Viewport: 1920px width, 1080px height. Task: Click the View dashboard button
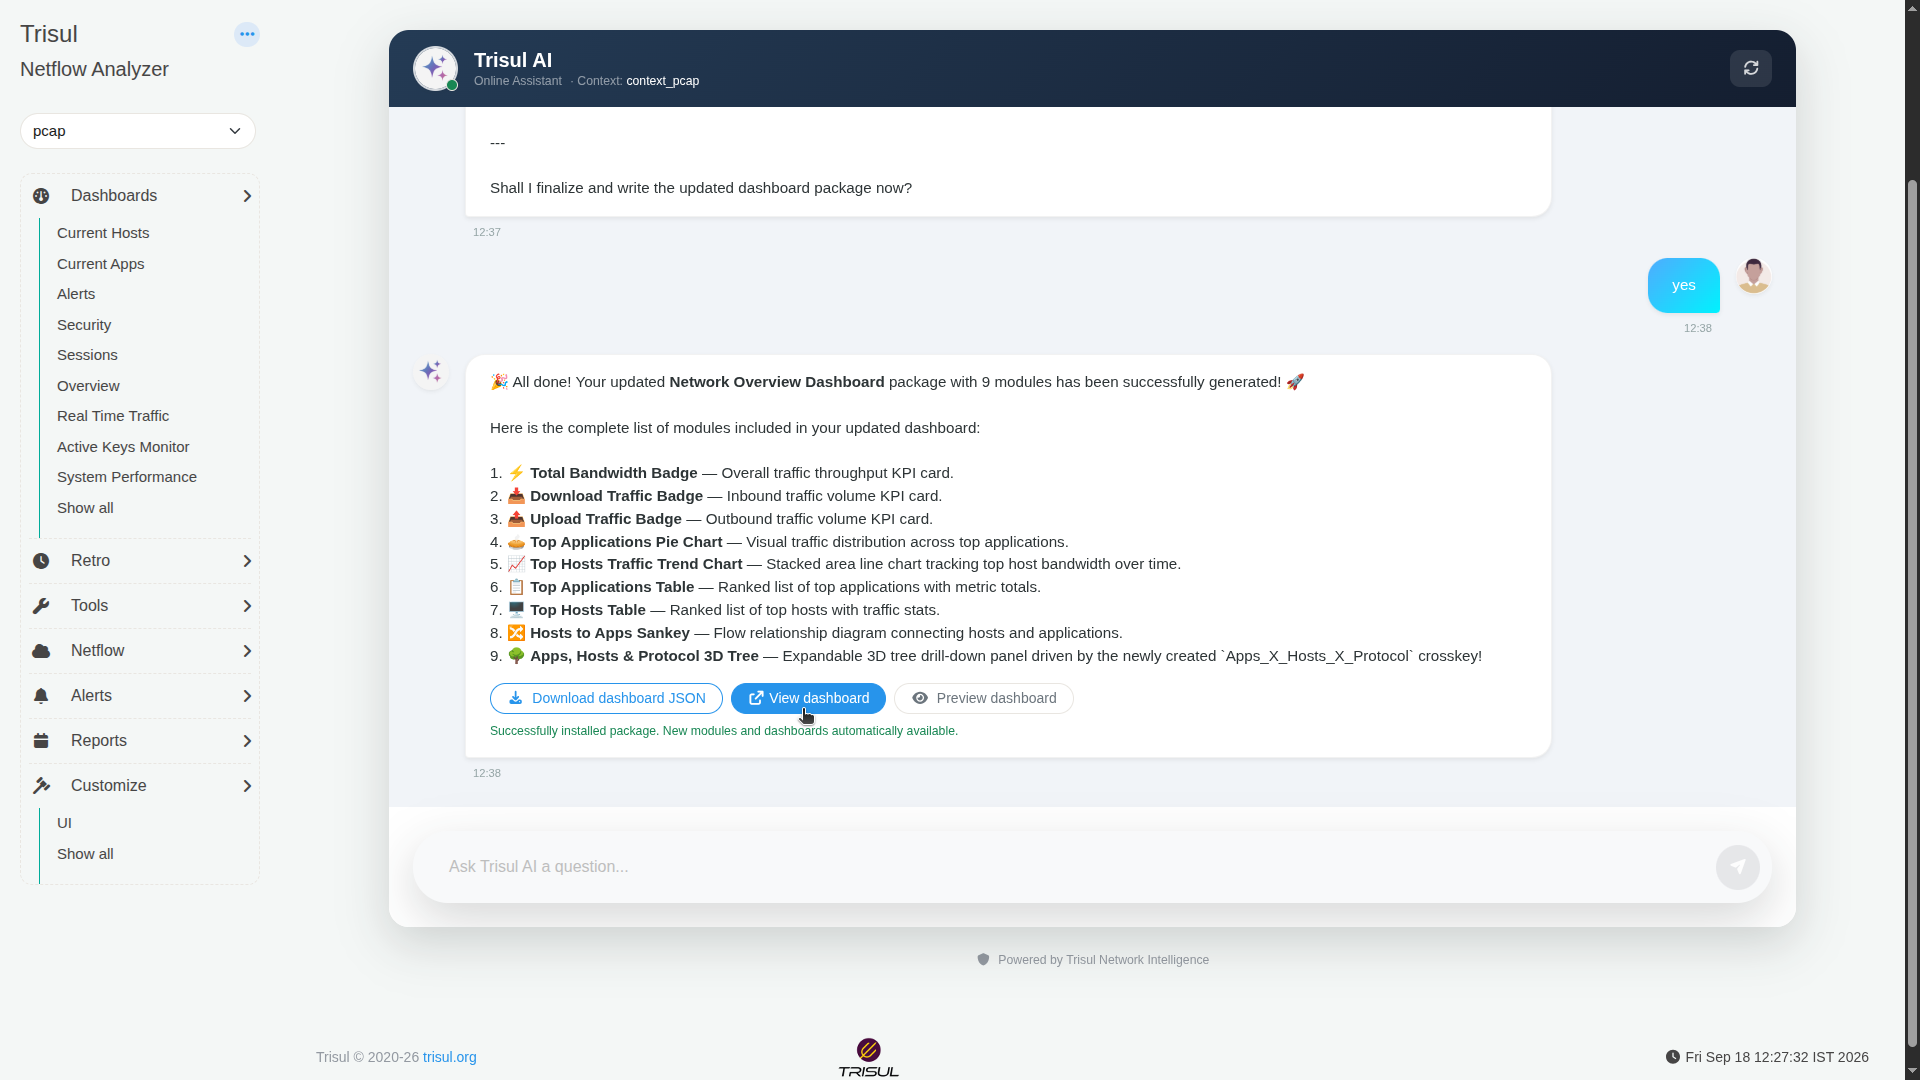point(808,698)
